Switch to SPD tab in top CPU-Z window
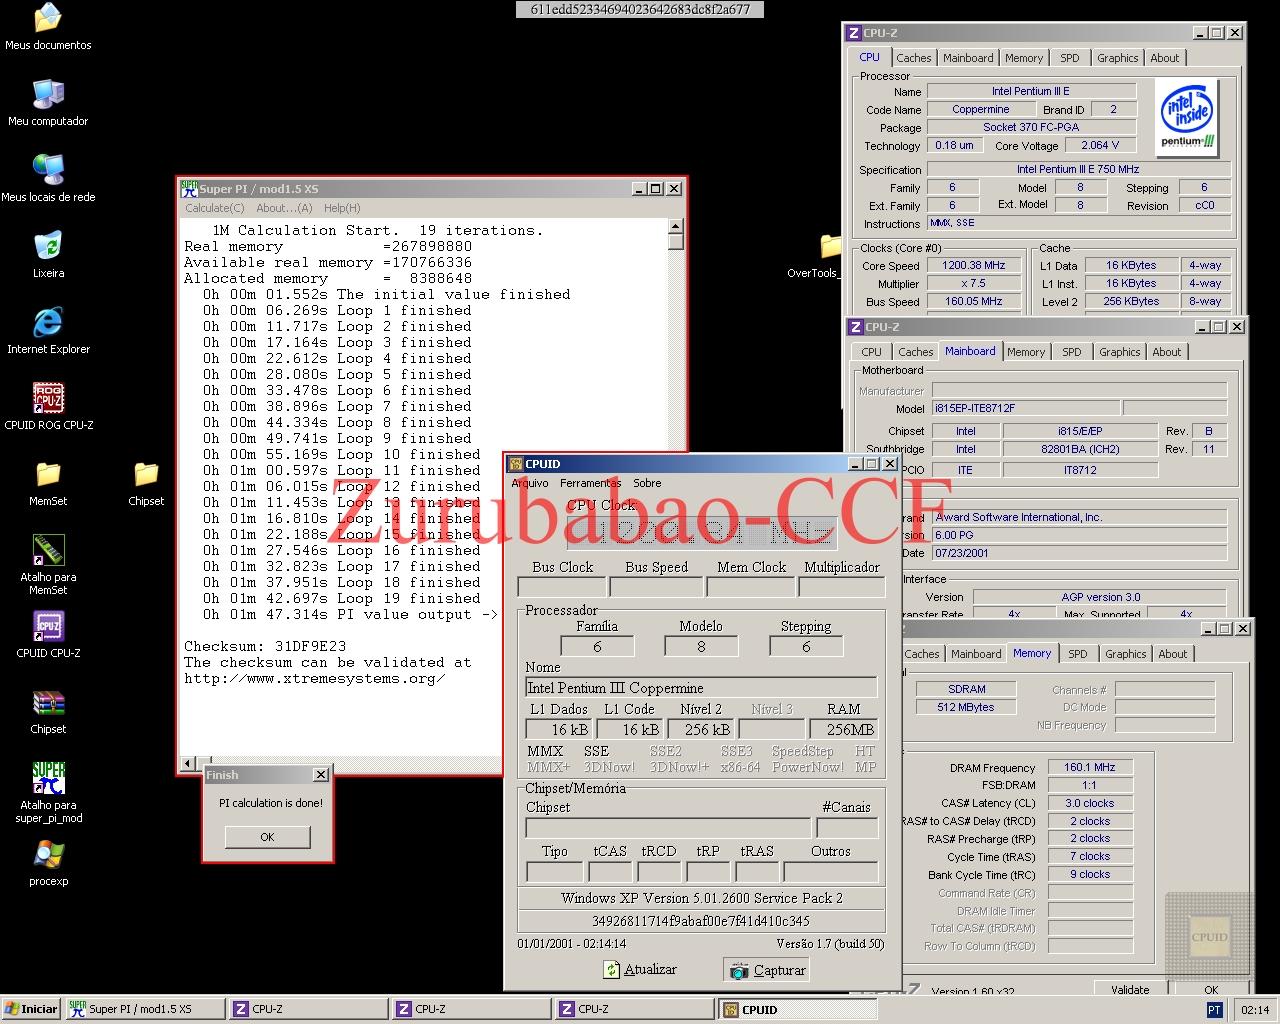 point(1069,58)
